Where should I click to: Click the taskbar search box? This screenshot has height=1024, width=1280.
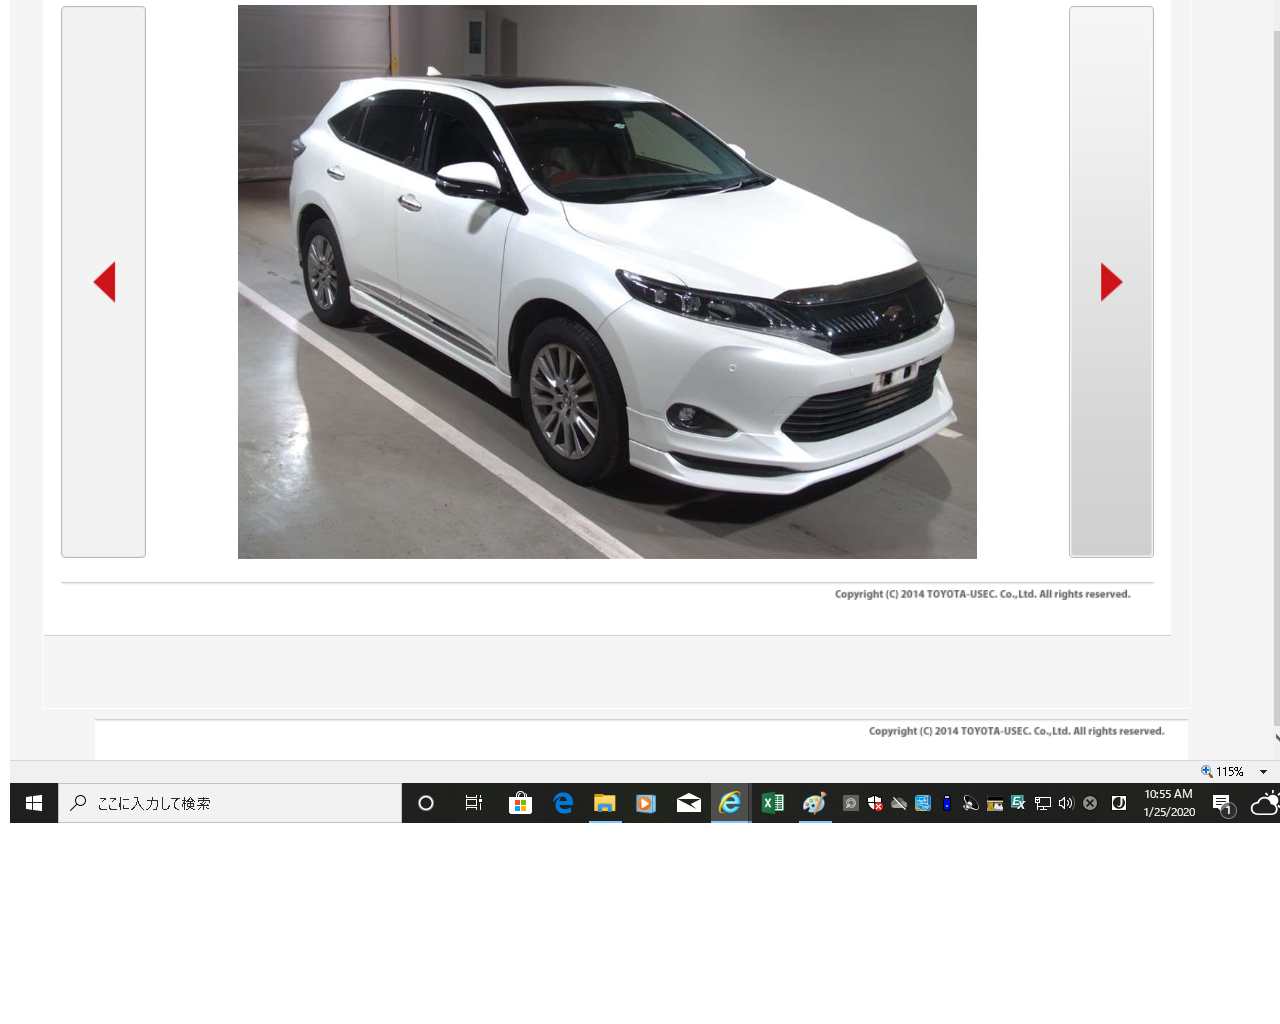[230, 803]
